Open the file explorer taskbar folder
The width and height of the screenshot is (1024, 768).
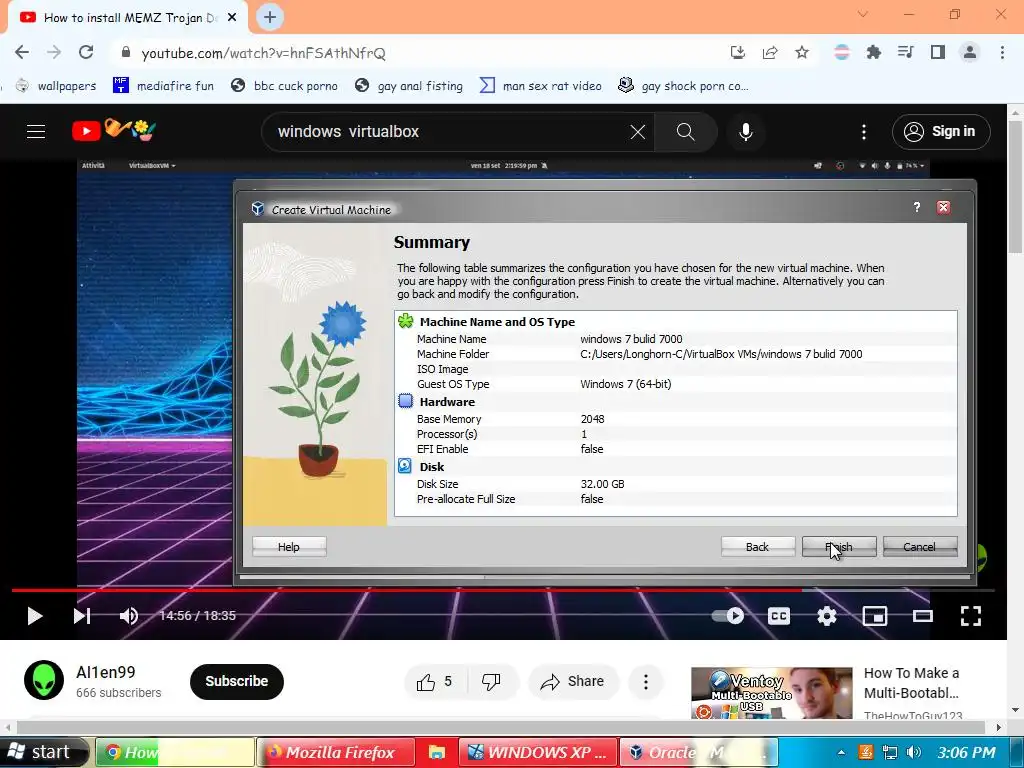(x=436, y=752)
